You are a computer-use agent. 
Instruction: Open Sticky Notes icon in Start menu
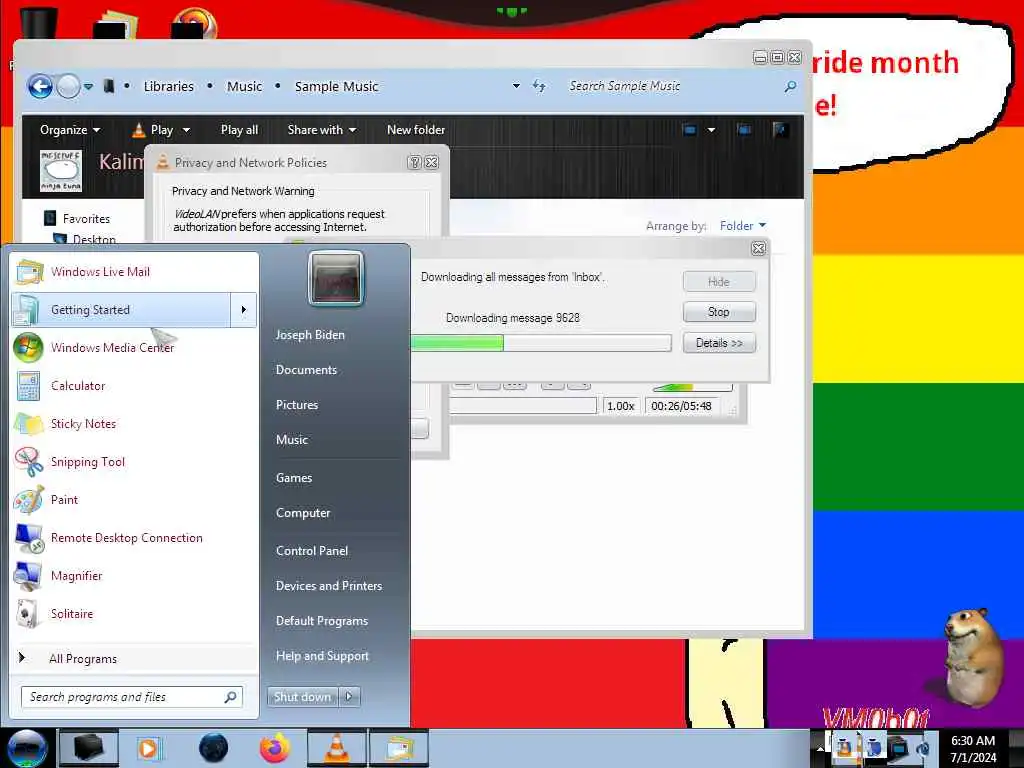(x=29, y=423)
